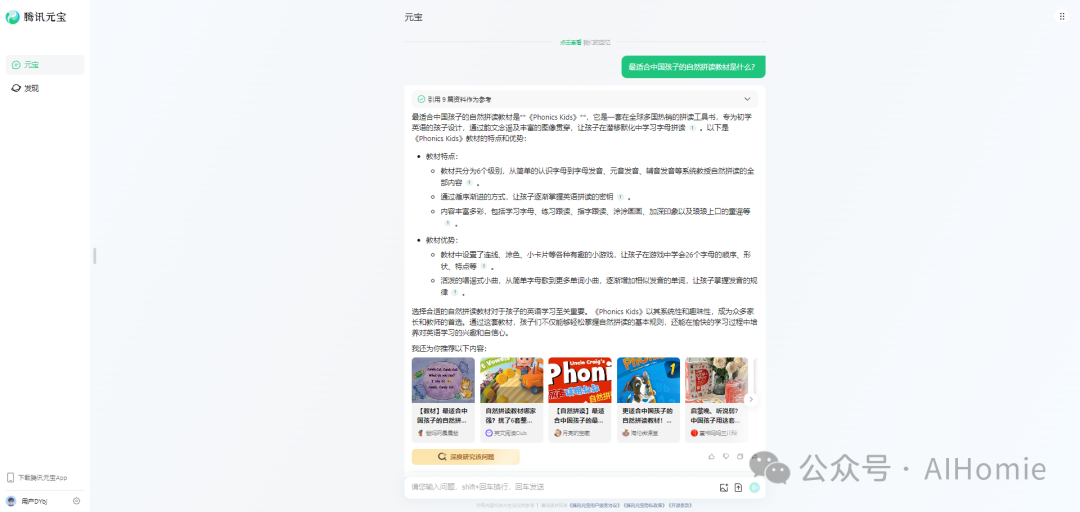Open 腾讯元宝用户服务协议 footer link

click(595, 506)
